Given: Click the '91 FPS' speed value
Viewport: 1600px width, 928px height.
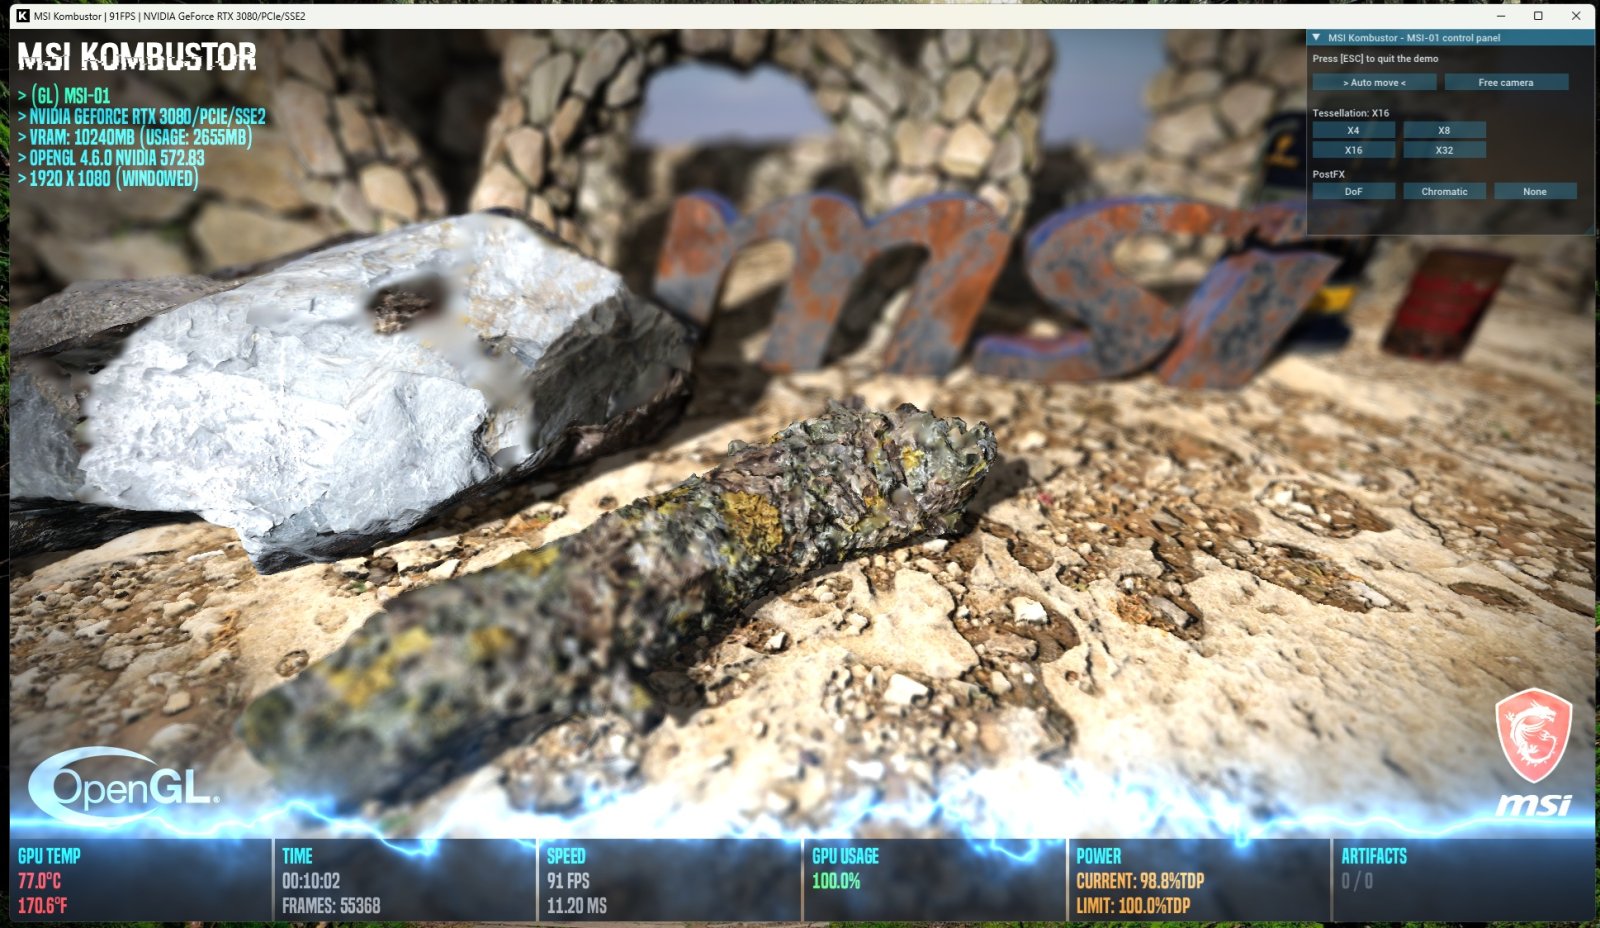Looking at the screenshot, I should click(x=568, y=881).
